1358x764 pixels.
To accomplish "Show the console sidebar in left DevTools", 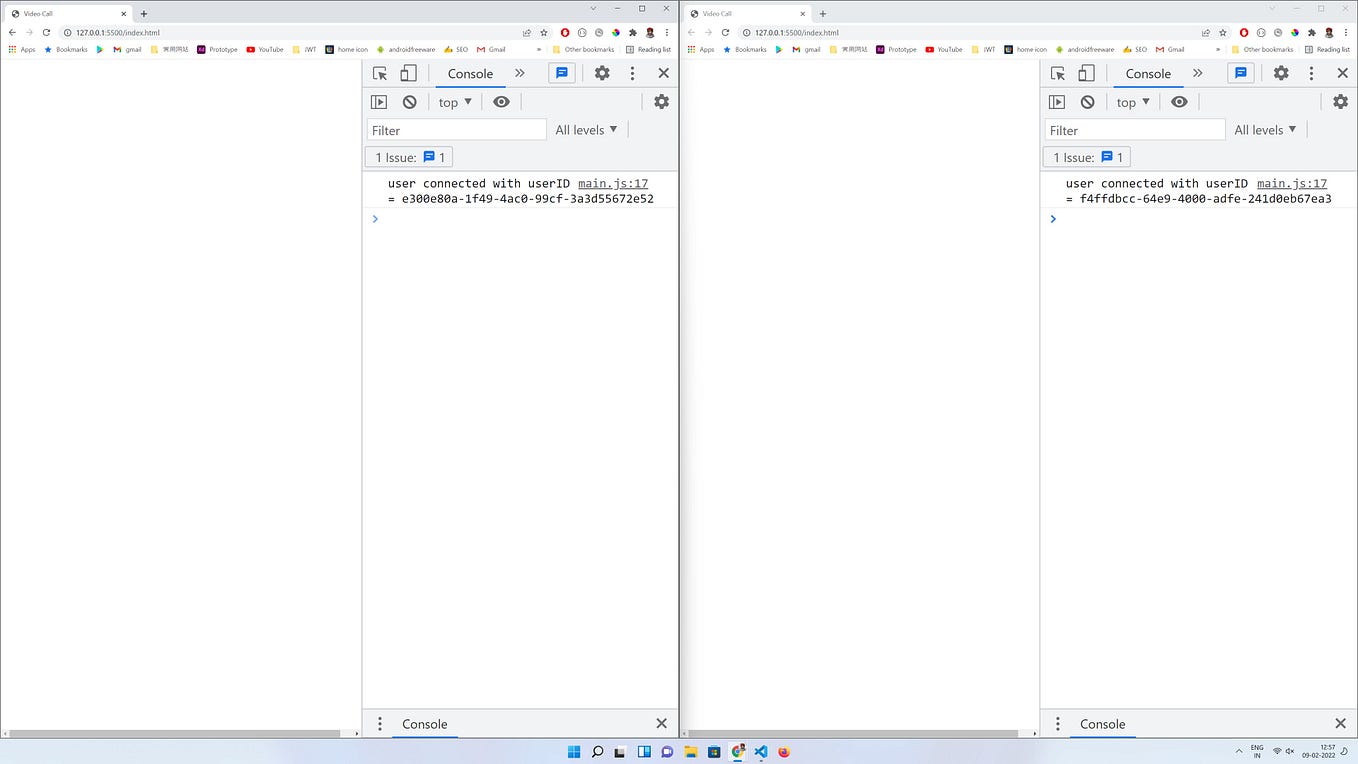I will coord(379,101).
